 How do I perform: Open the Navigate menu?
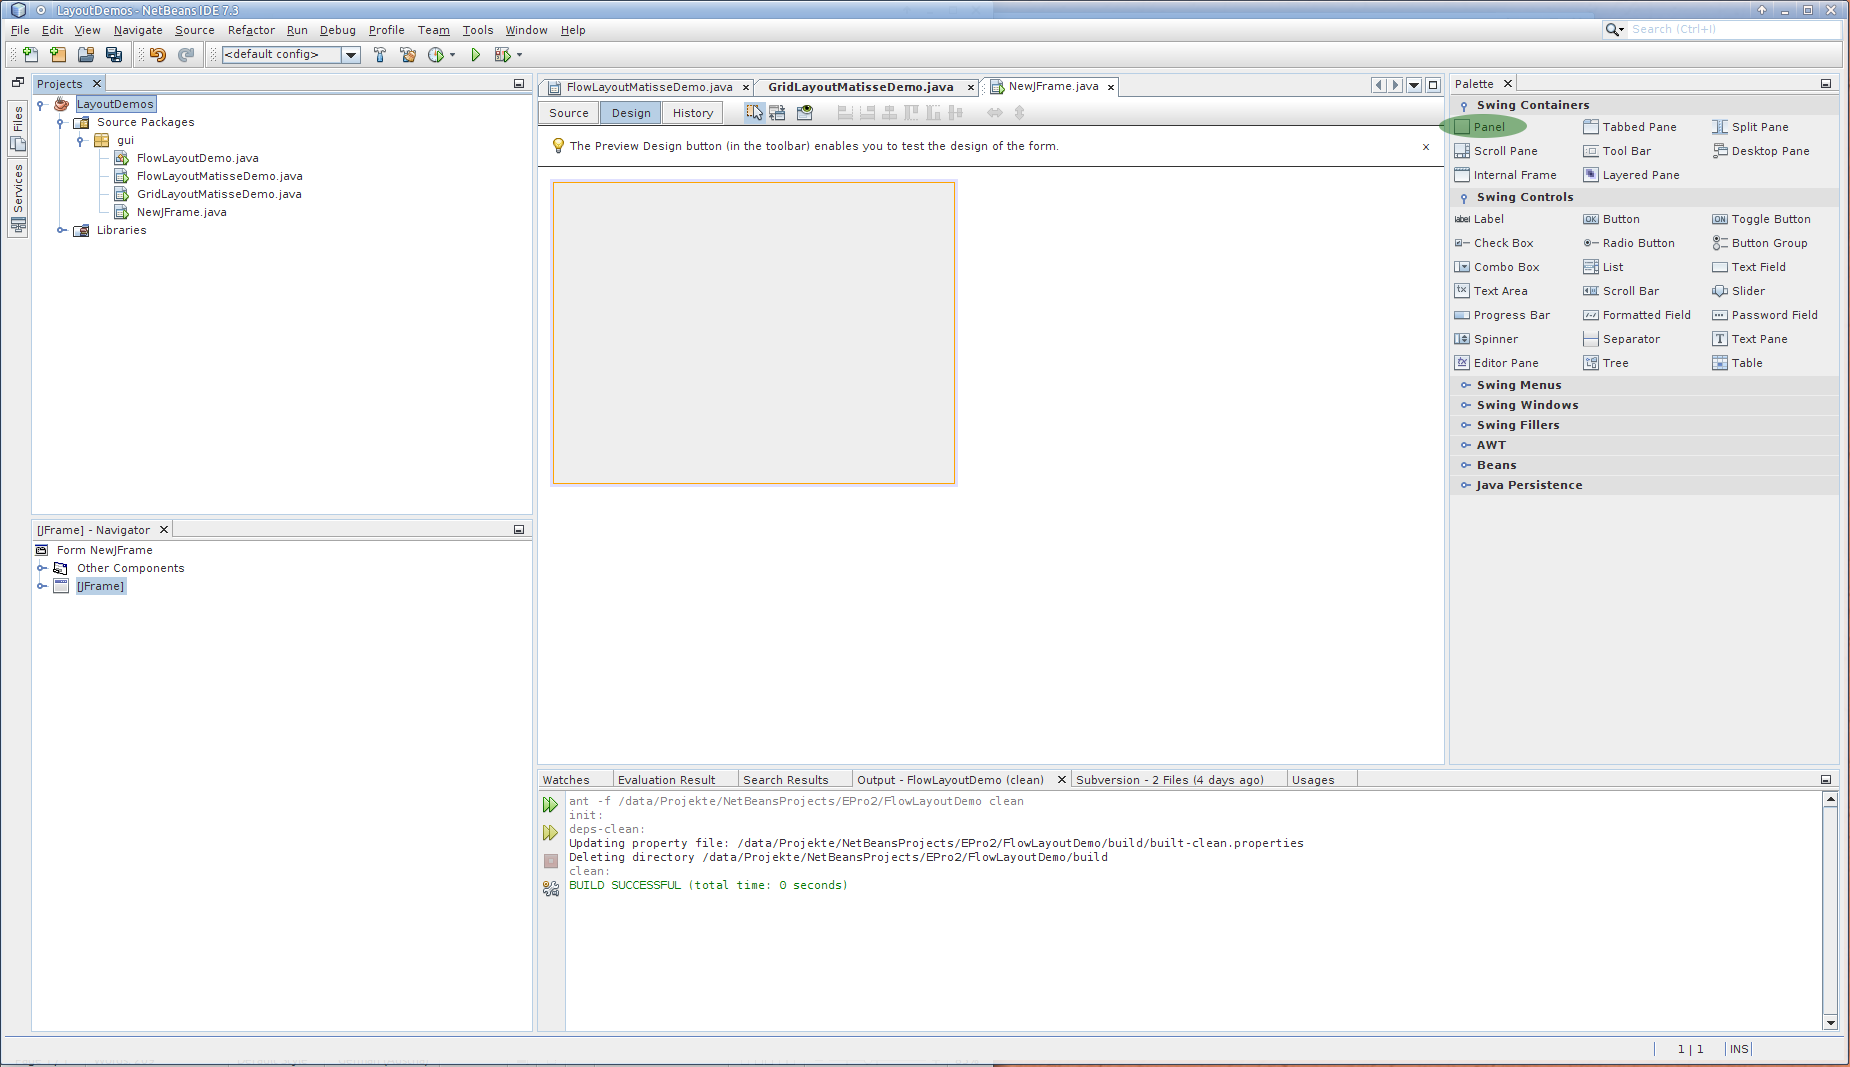coord(138,30)
